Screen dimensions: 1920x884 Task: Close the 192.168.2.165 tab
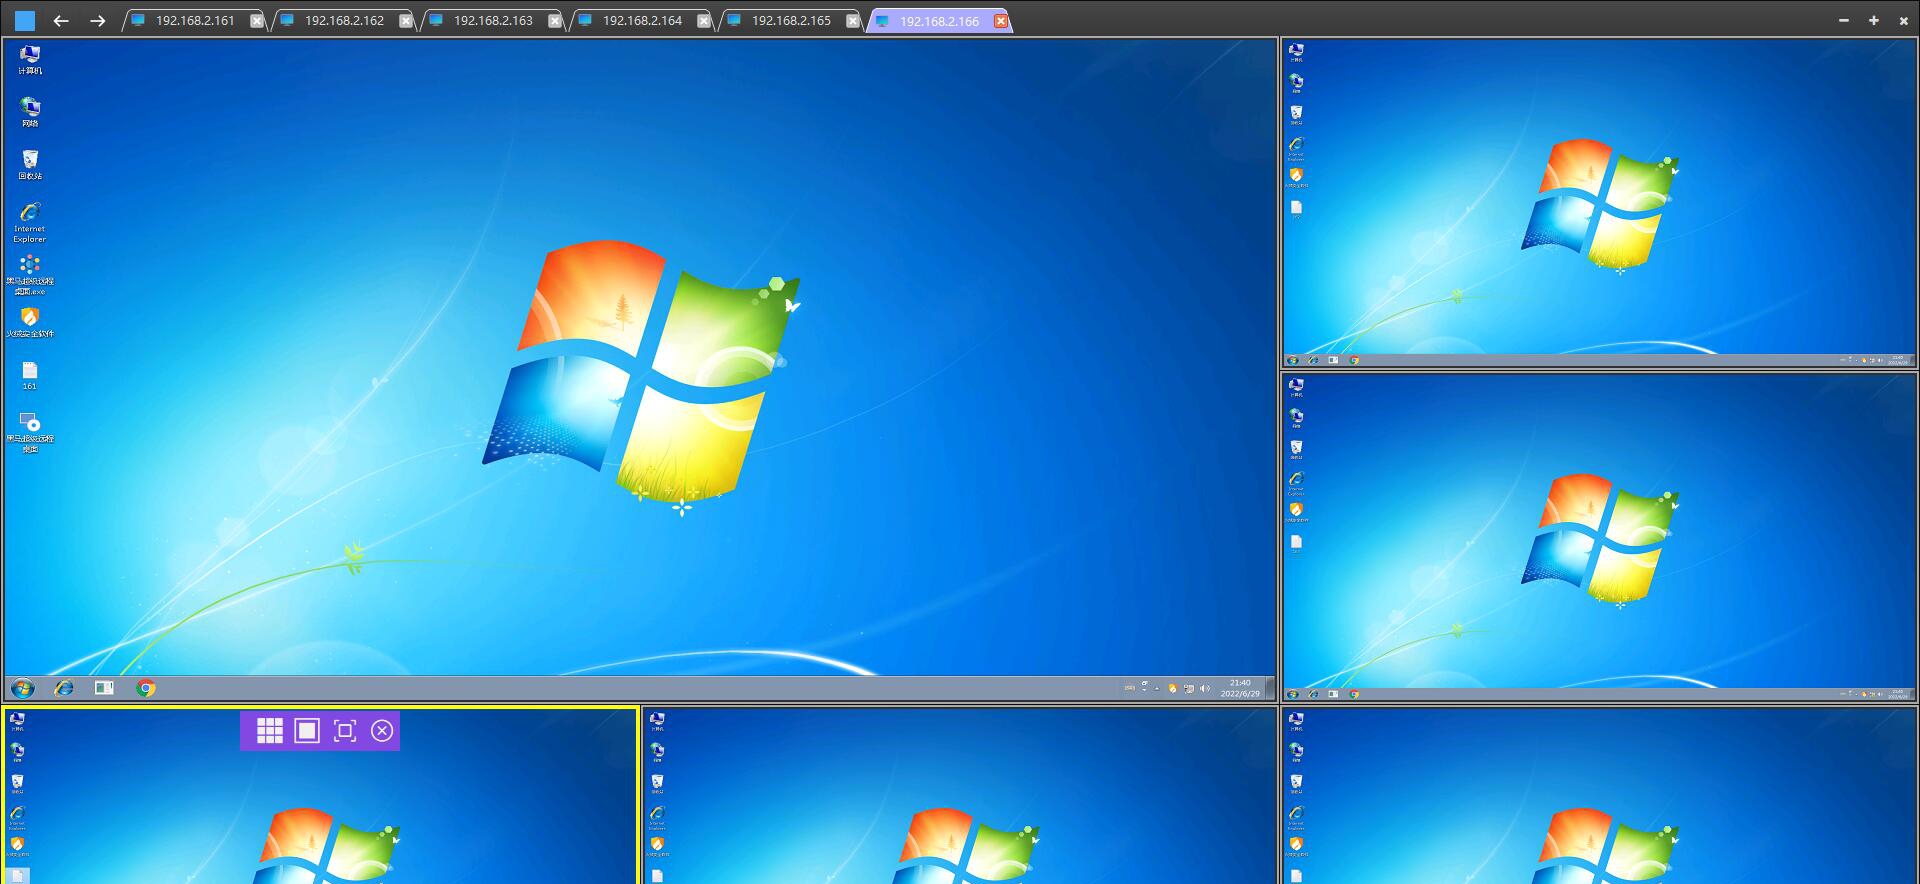click(x=853, y=21)
